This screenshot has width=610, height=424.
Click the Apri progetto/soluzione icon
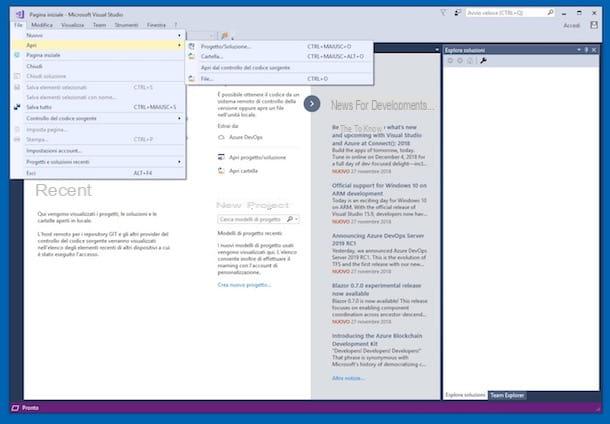coord(221,157)
